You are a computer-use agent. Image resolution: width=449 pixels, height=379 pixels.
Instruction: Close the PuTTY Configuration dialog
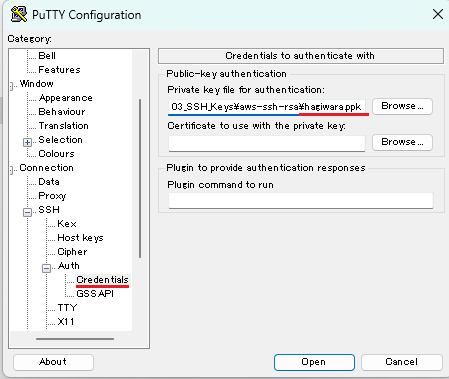(437, 14)
